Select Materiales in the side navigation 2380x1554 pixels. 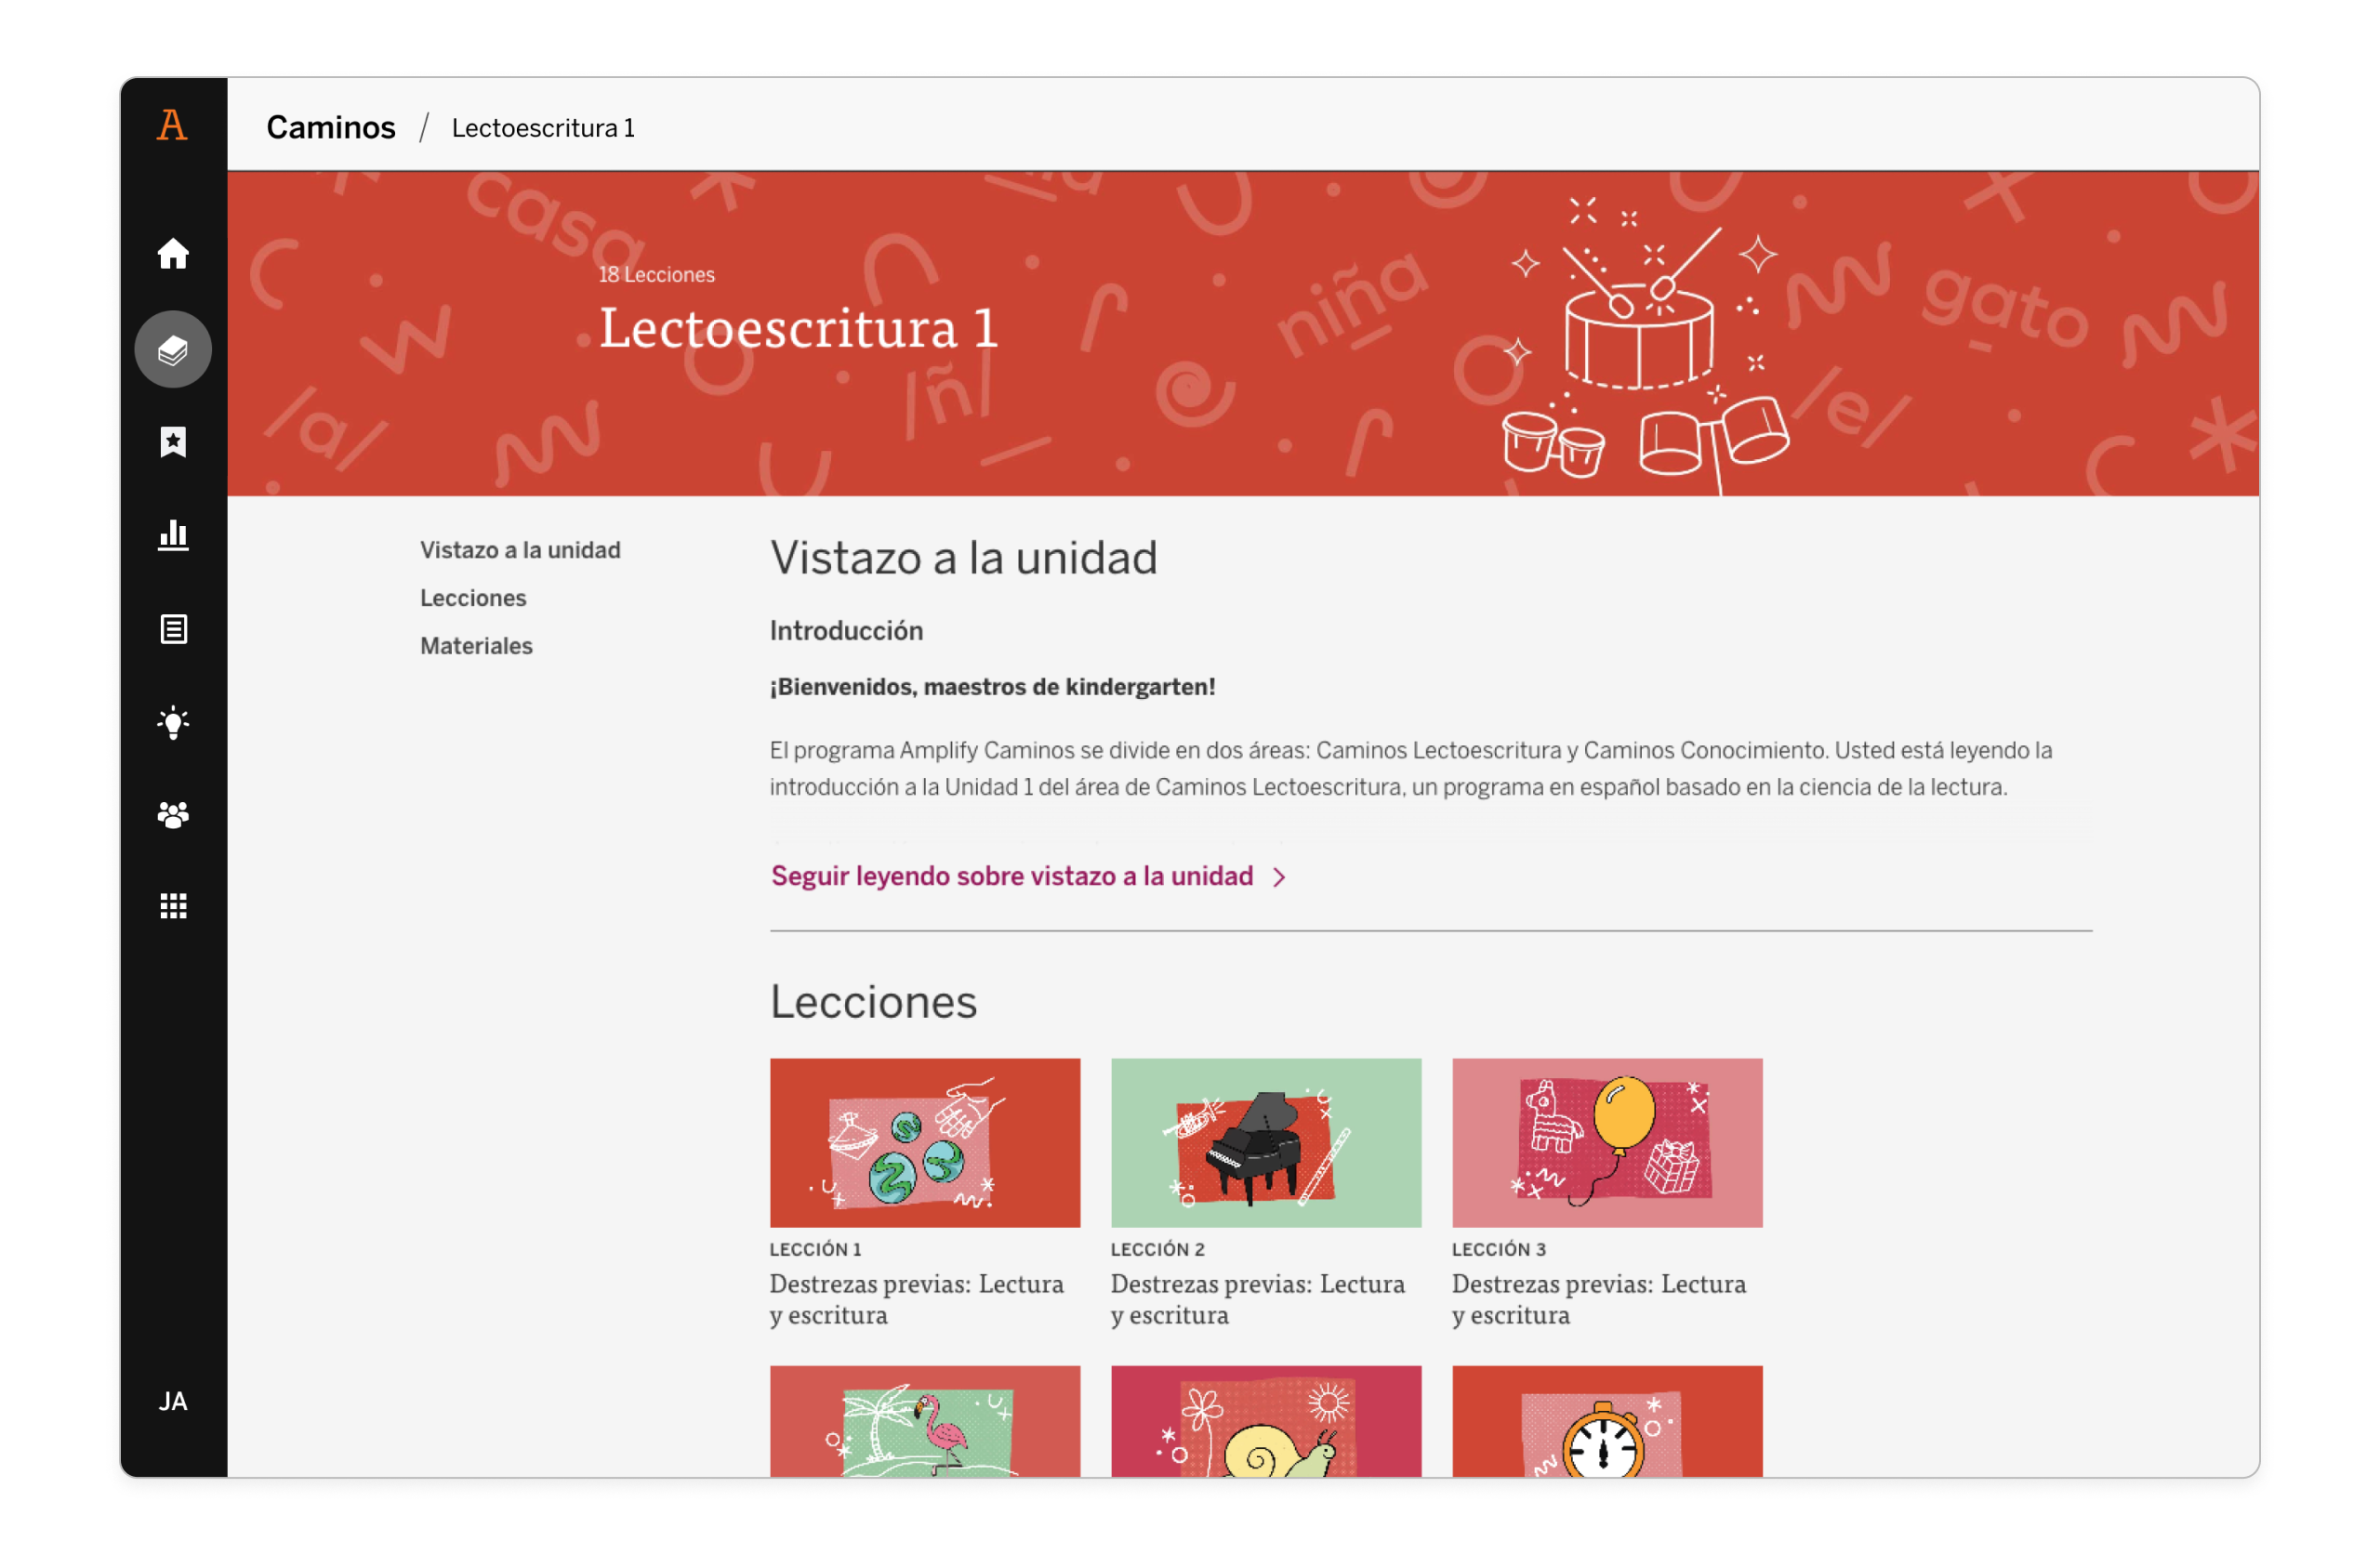point(476,646)
